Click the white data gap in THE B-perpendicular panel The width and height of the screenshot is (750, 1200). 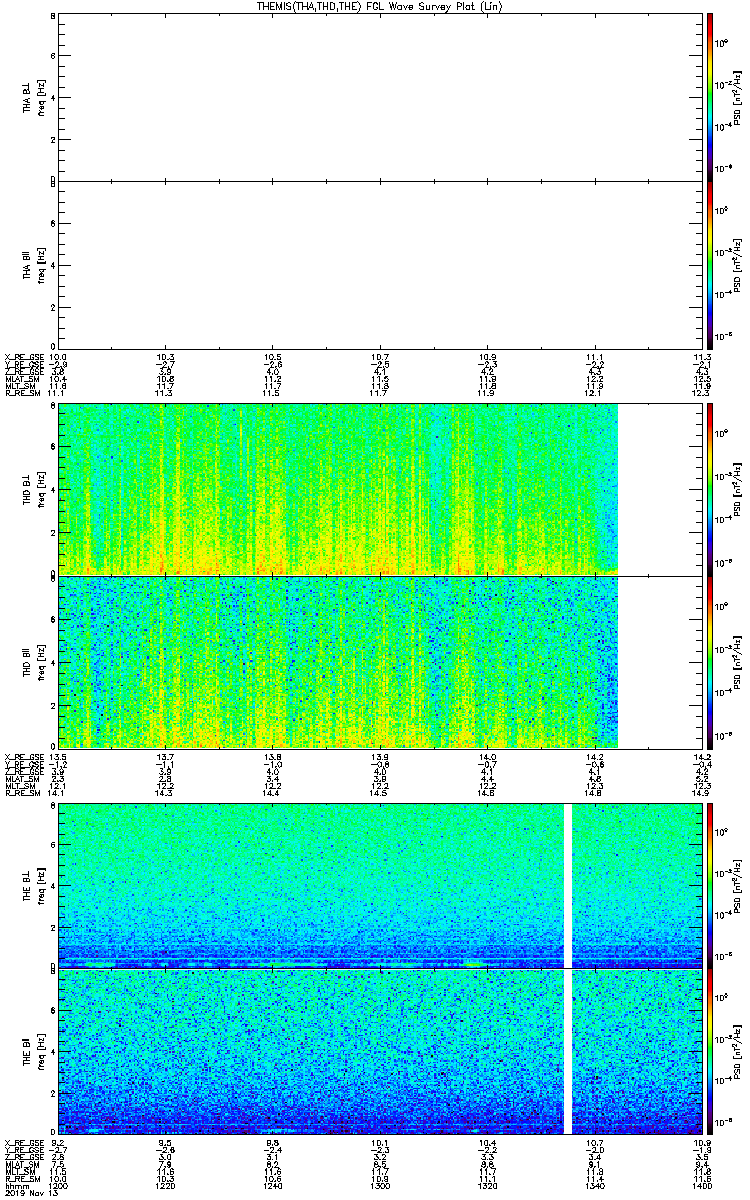(x=569, y=886)
